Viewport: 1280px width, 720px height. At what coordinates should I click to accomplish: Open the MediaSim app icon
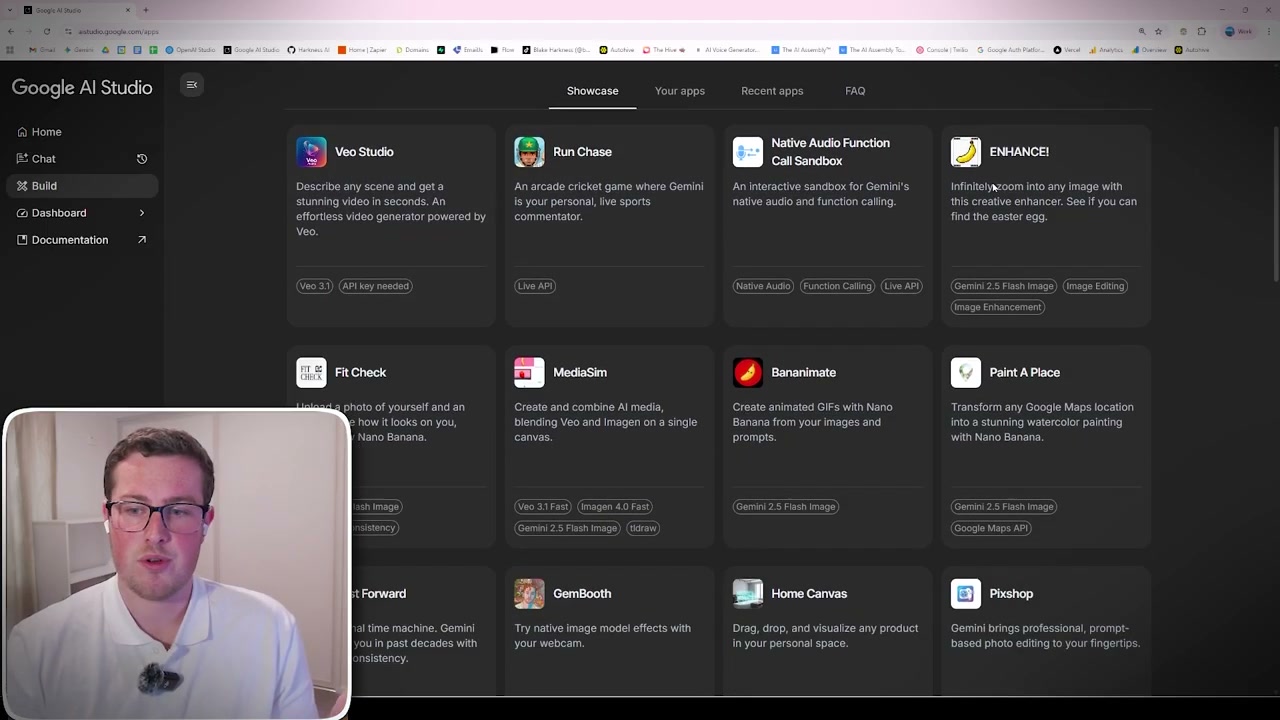[x=529, y=372]
